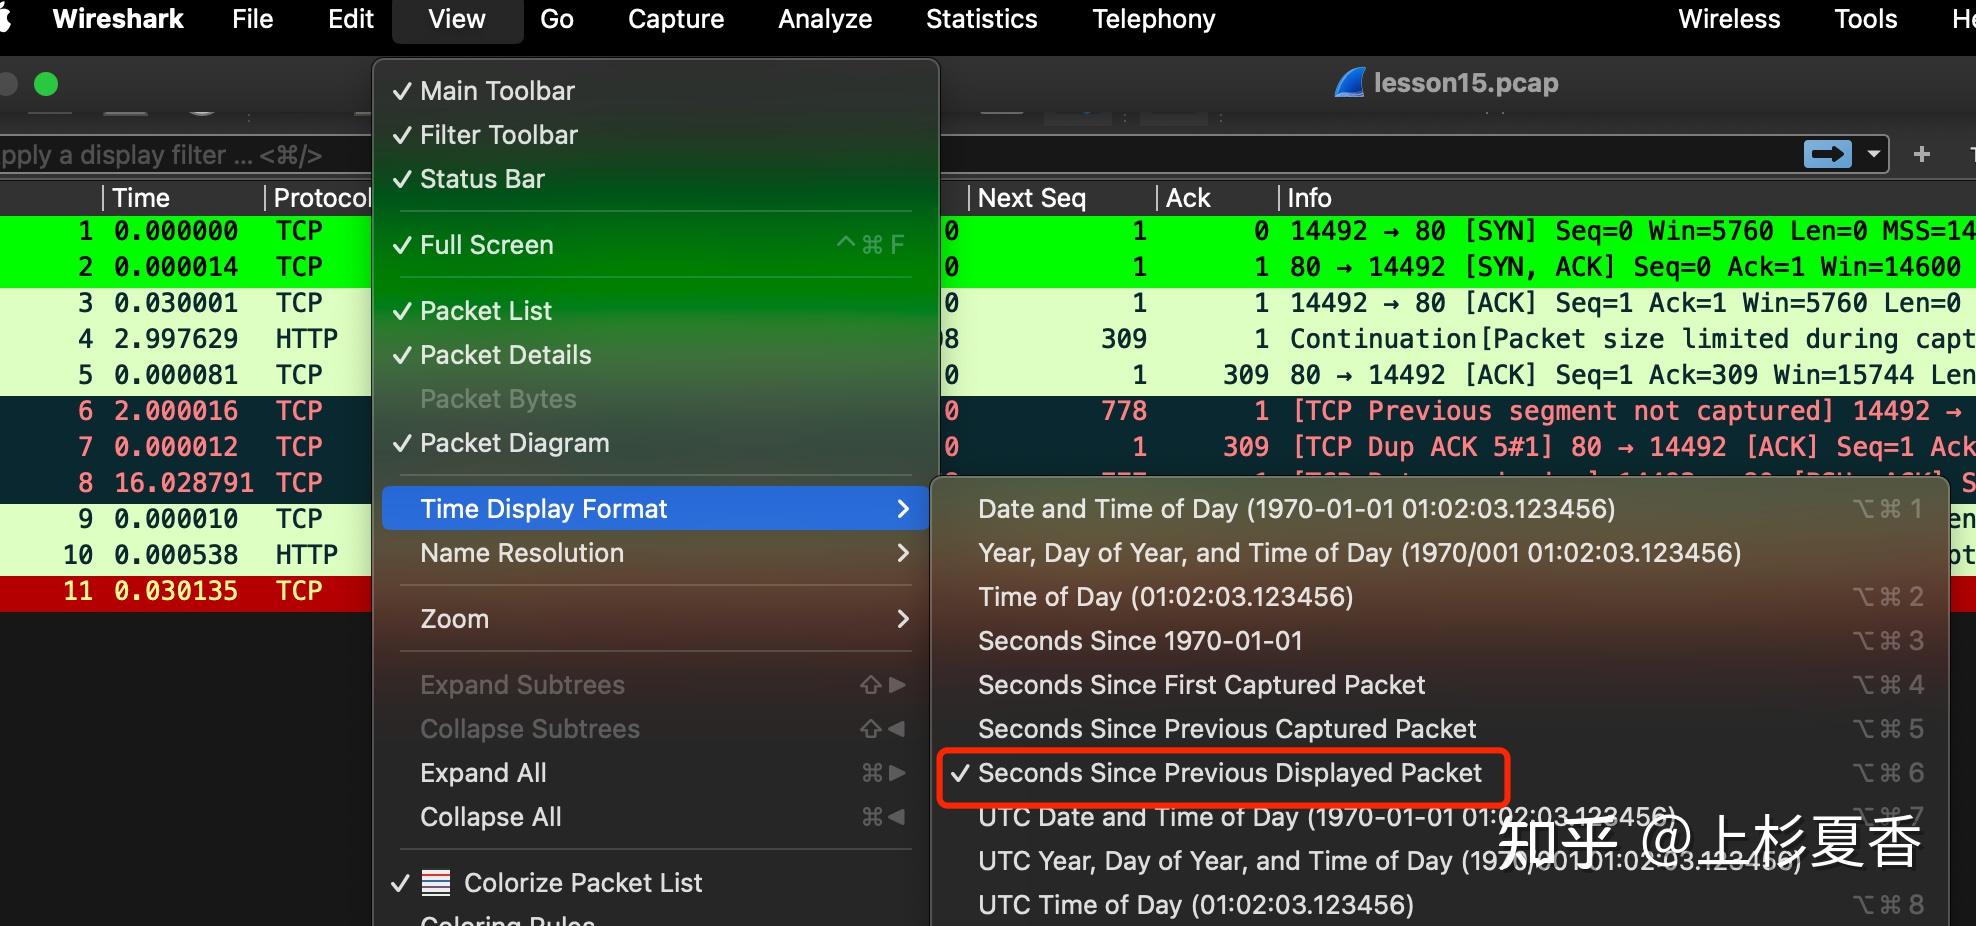
Task: Open the Telephony menu
Action: point(1152,18)
